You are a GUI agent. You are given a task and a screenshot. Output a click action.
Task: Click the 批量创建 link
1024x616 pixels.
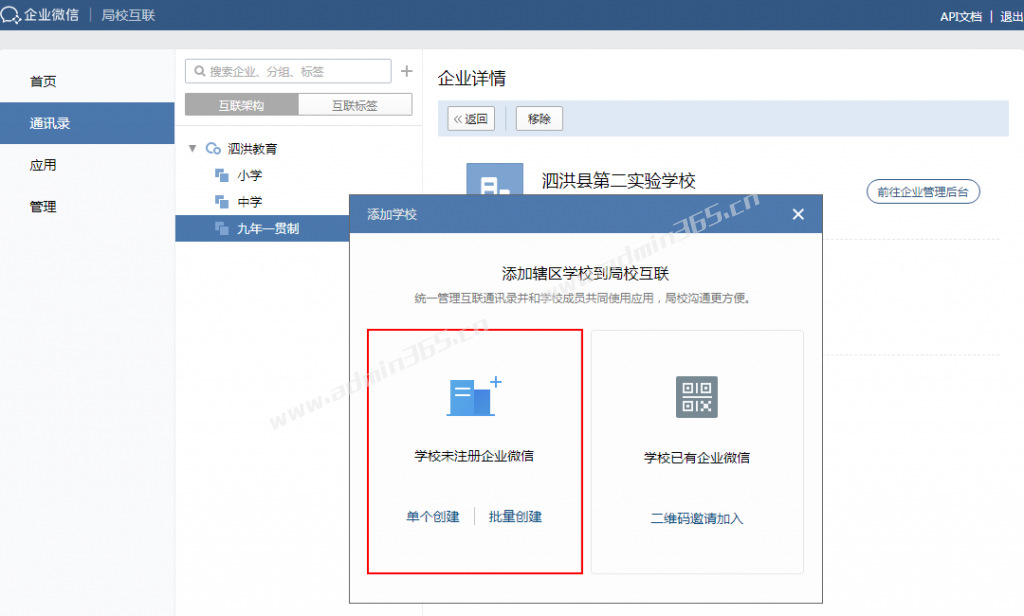515,517
